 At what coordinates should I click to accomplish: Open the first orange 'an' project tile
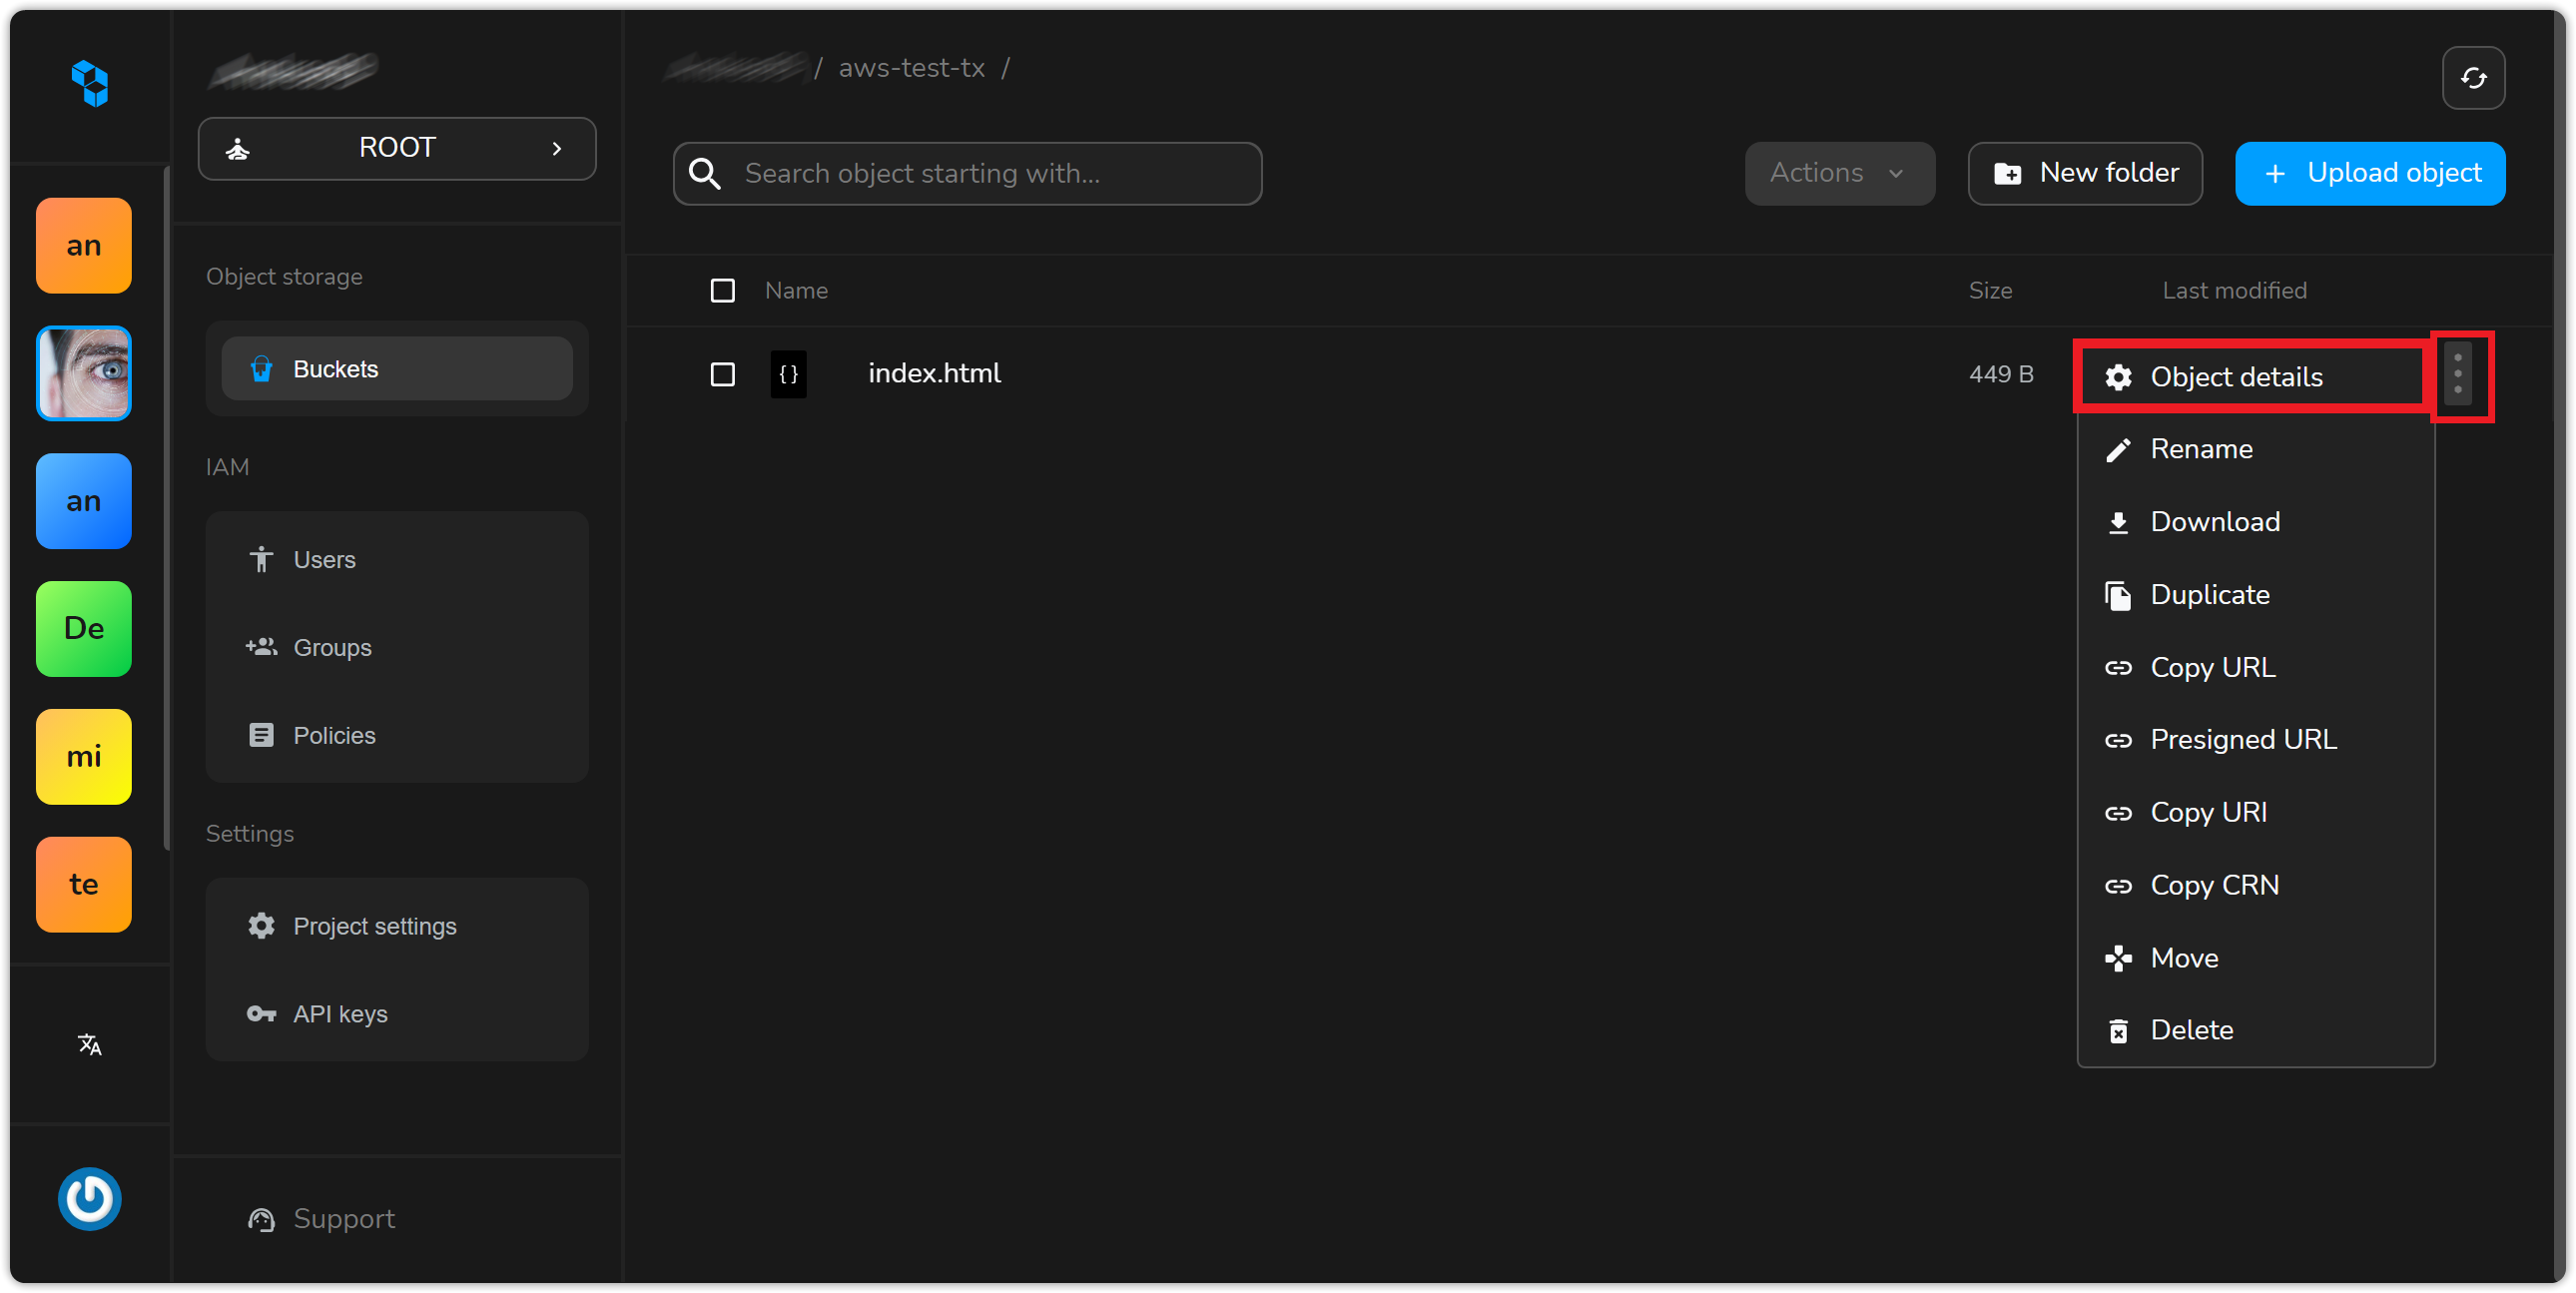84,245
